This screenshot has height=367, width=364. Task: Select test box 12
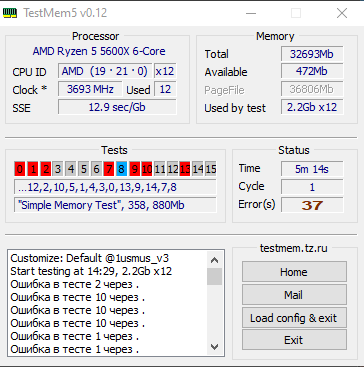tap(172, 169)
